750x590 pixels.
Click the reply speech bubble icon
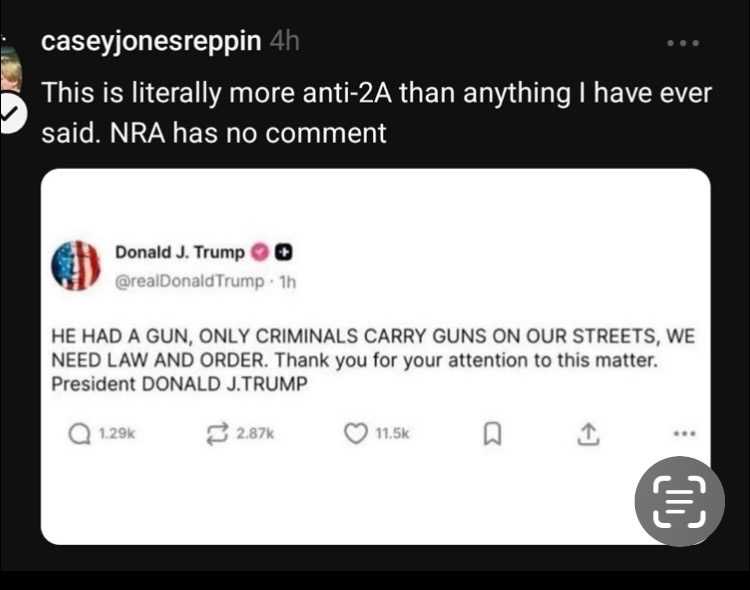coord(78,433)
